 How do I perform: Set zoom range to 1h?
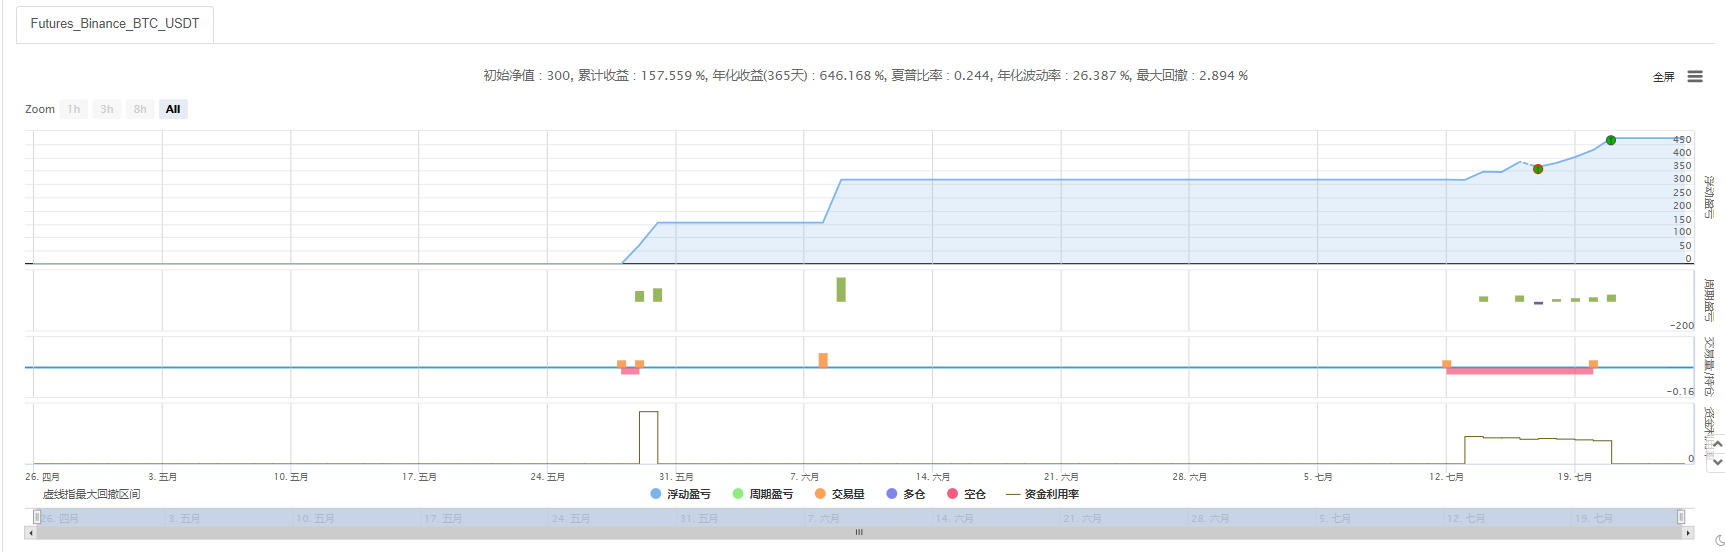coord(74,109)
